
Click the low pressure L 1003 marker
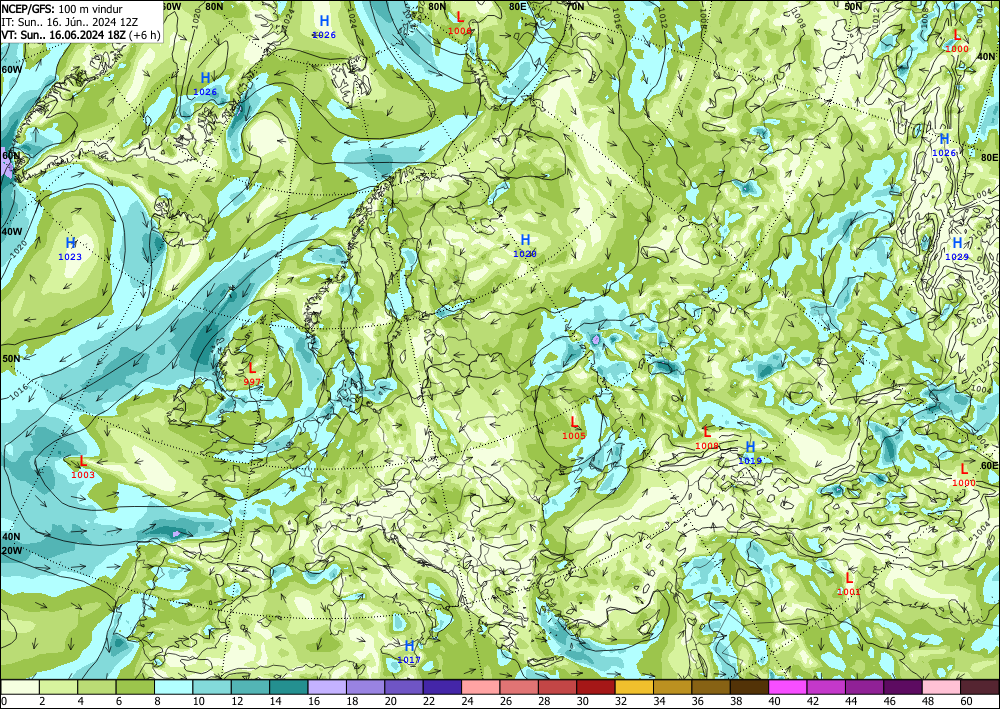82,467
